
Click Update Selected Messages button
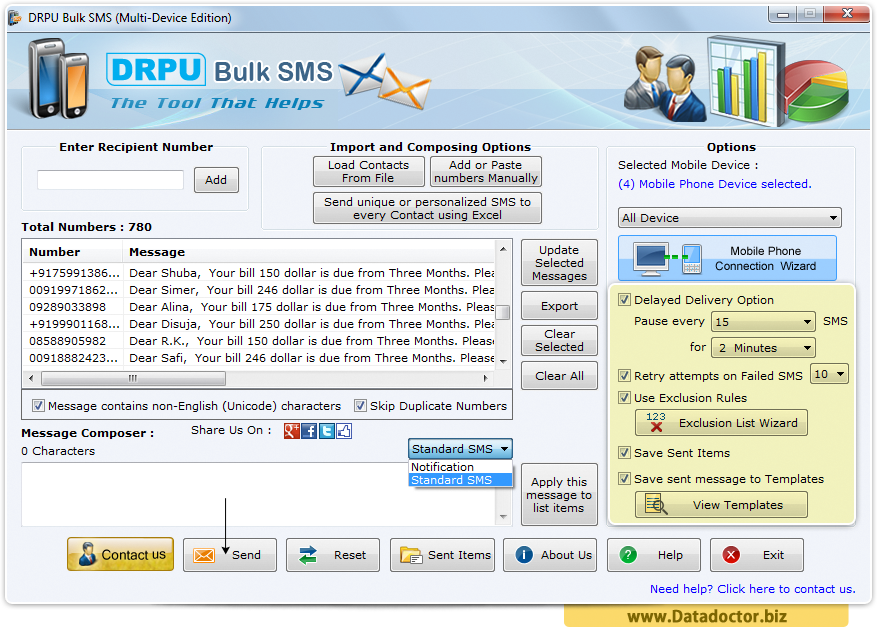click(559, 263)
